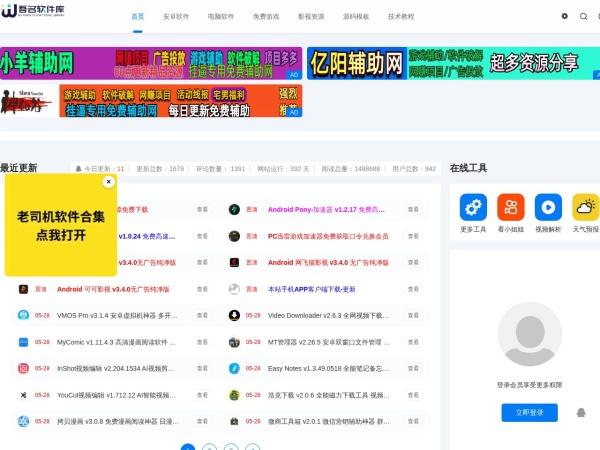Close the yellow popup with X

click(109, 182)
